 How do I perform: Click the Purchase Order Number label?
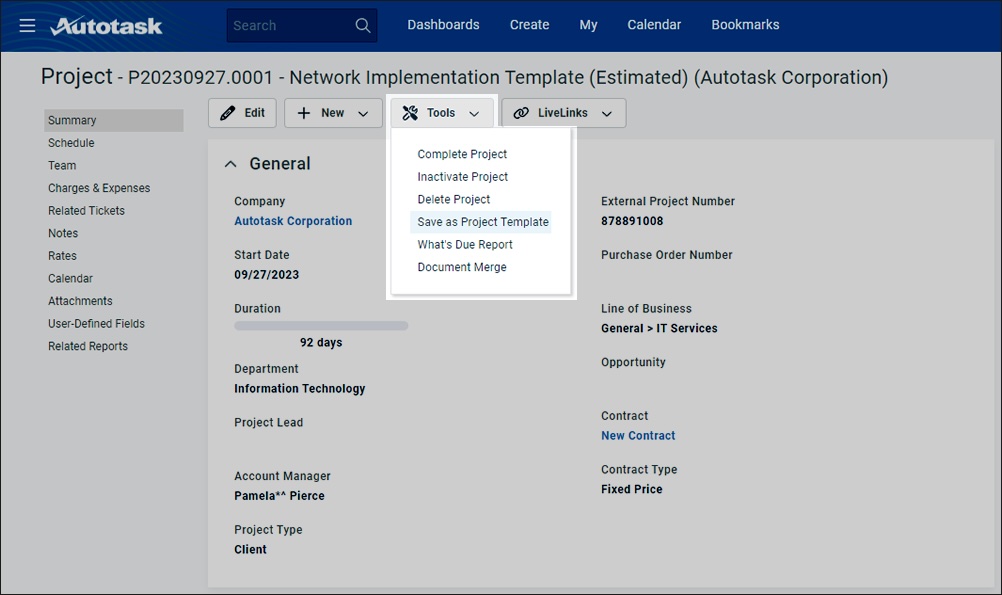(x=667, y=255)
